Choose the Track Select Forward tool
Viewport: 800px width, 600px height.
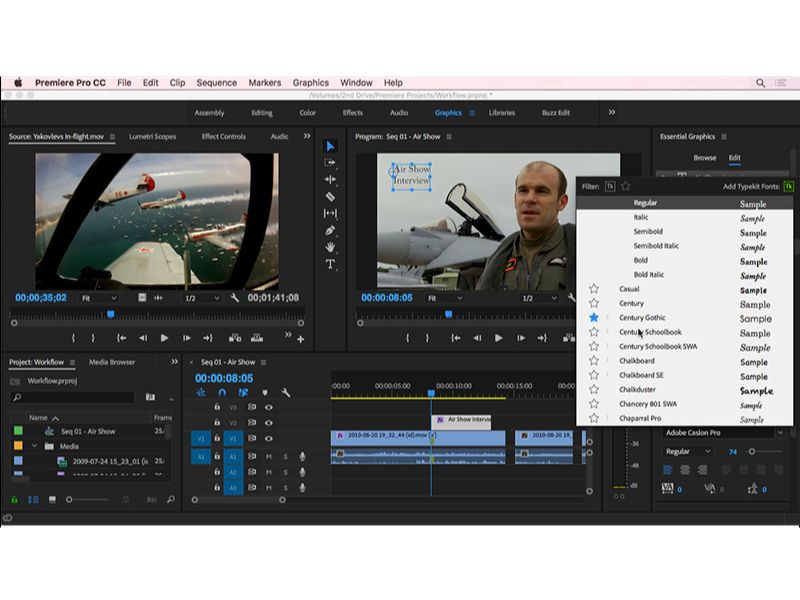point(330,163)
